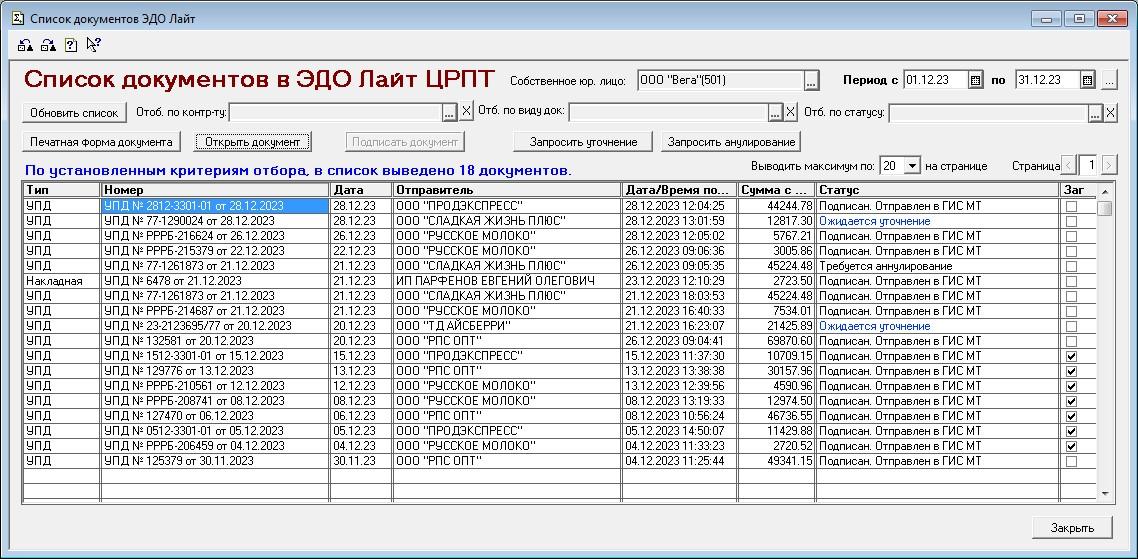Click the Sigma application icon in title bar

click(x=19, y=19)
